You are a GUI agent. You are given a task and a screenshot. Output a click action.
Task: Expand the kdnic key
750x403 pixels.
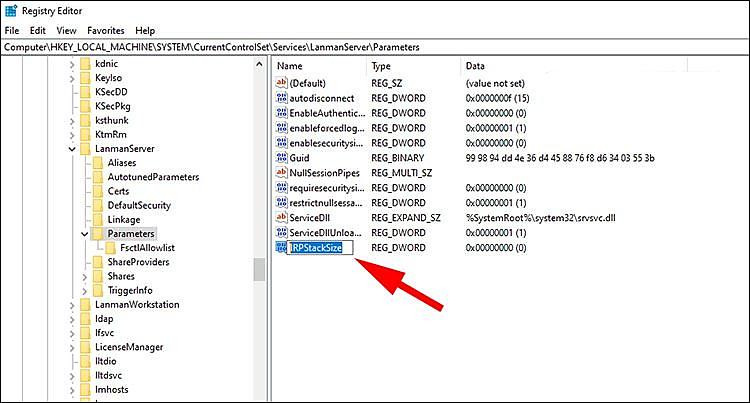[x=72, y=64]
